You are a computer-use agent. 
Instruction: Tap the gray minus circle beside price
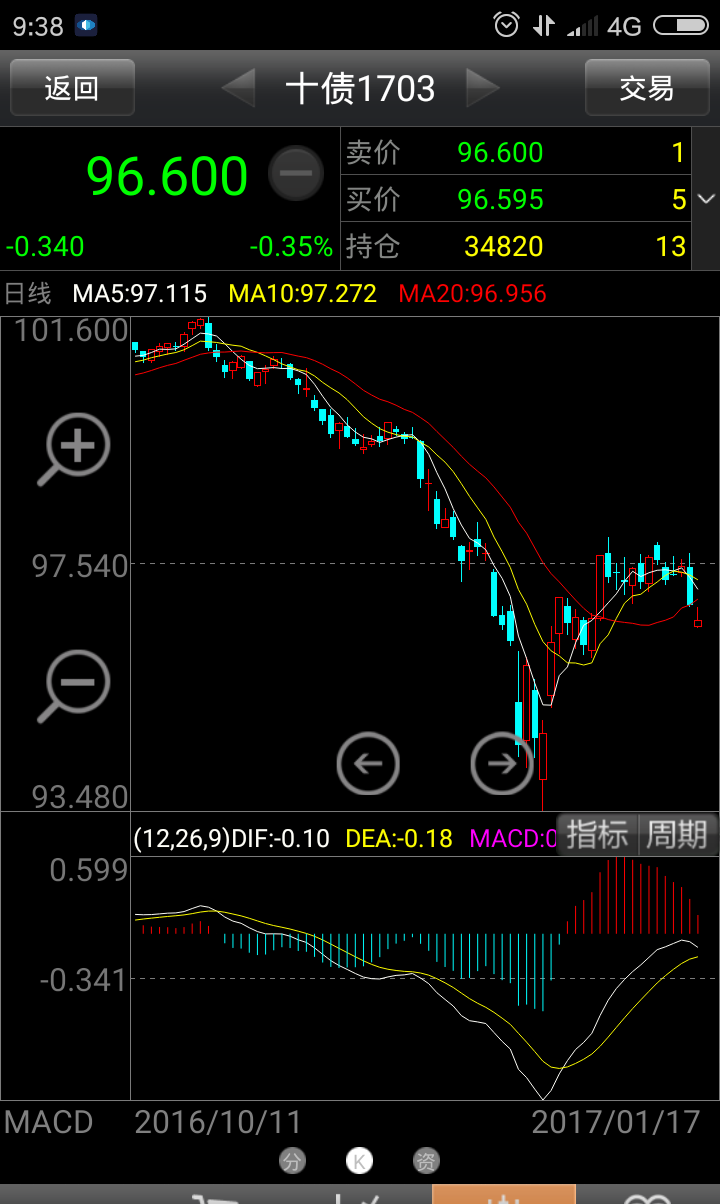(x=296, y=173)
